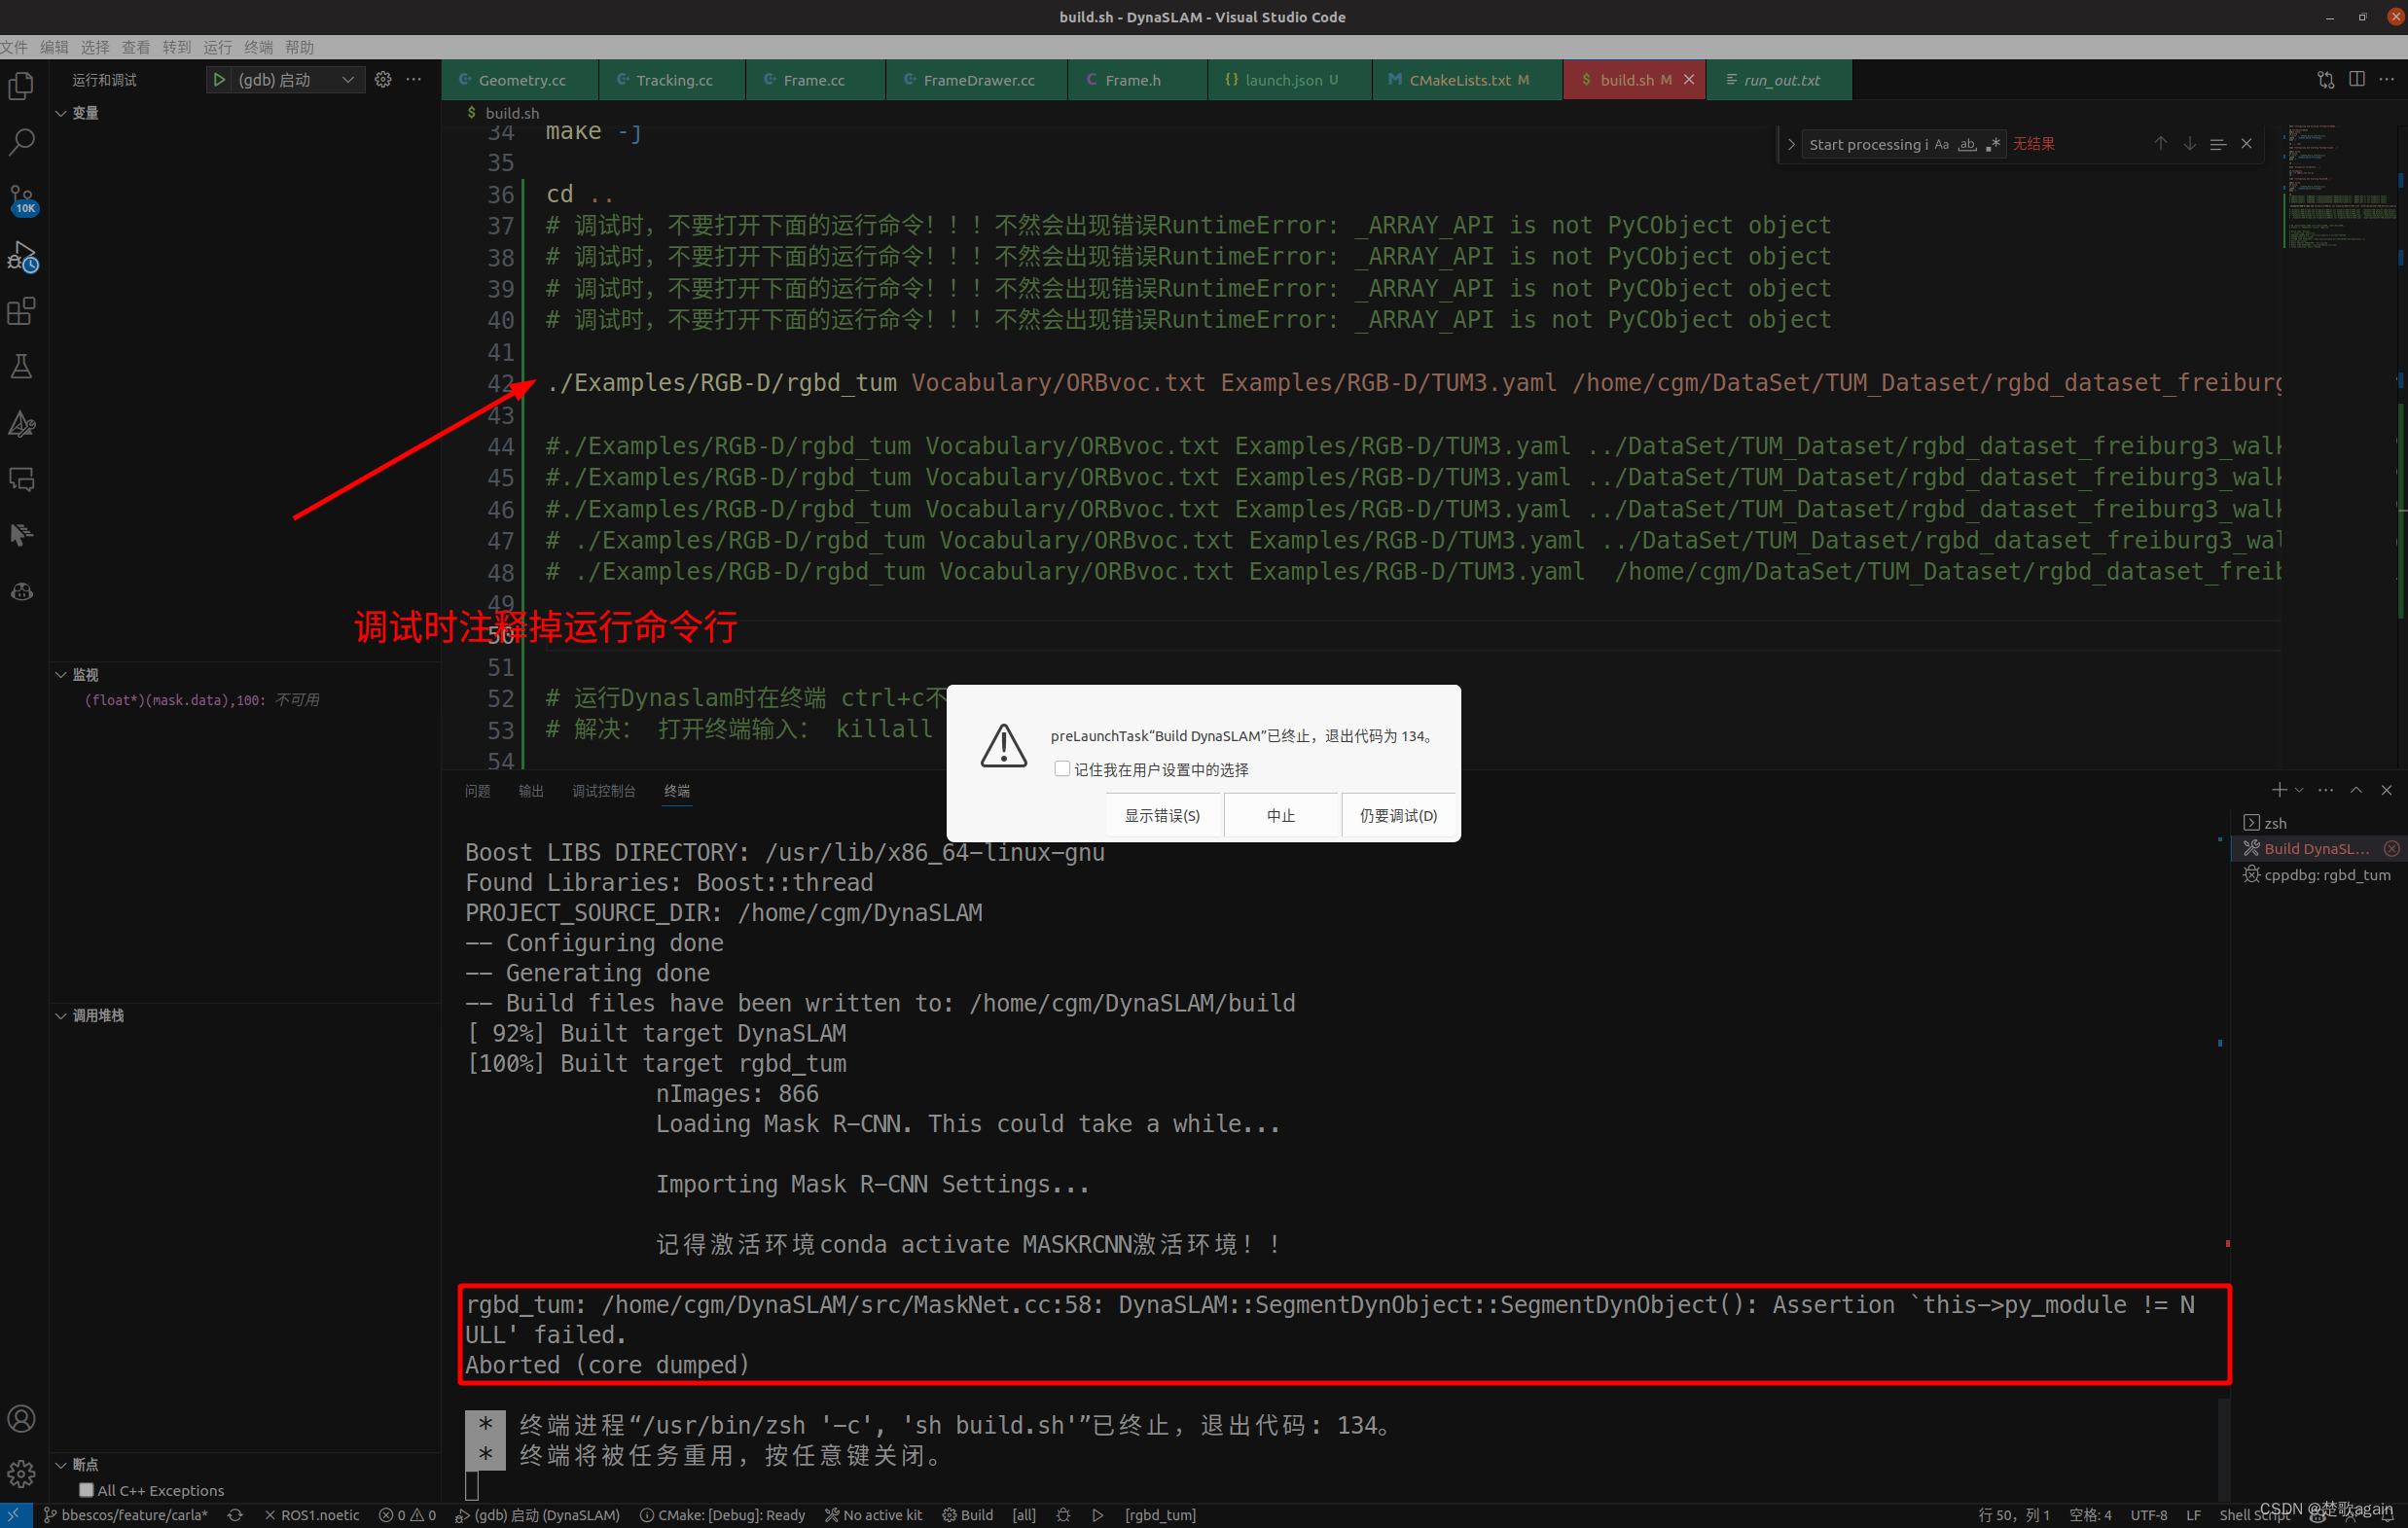Open the Manage gear at sidebar bottom
2408x1528 pixels.
(x=22, y=1473)
